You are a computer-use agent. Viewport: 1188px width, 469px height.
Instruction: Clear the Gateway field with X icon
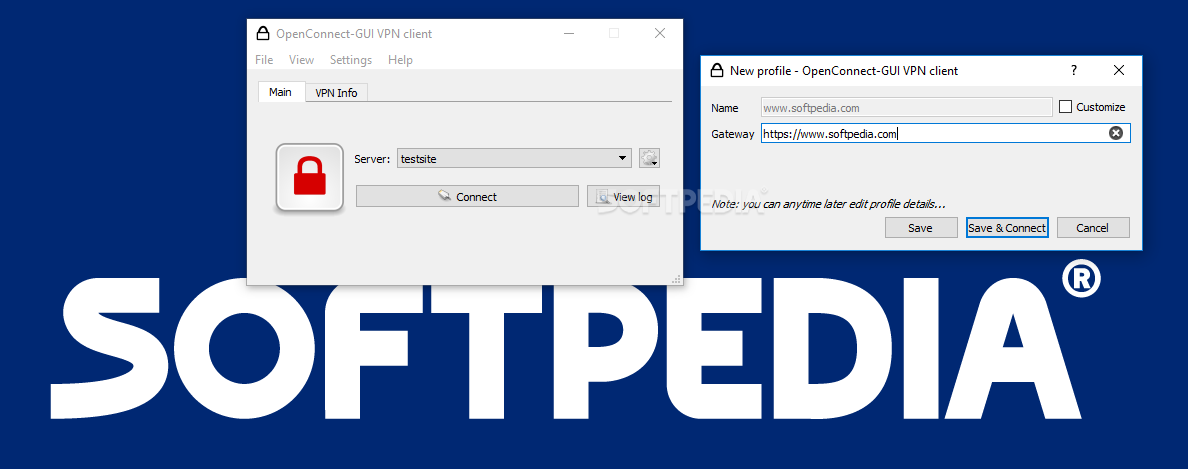(x=1115, y=133)
